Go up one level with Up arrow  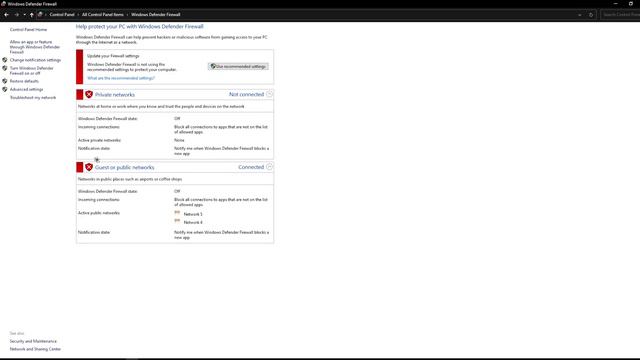coord(31,15)
